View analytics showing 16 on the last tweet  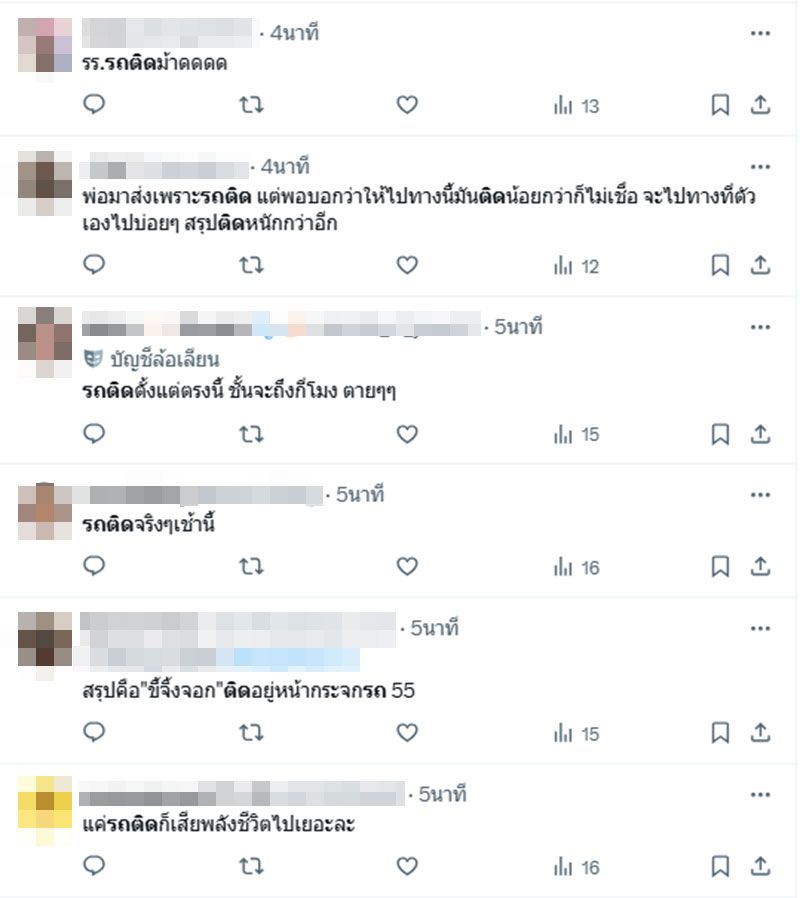pyautogui.click(x=576, y=867)
